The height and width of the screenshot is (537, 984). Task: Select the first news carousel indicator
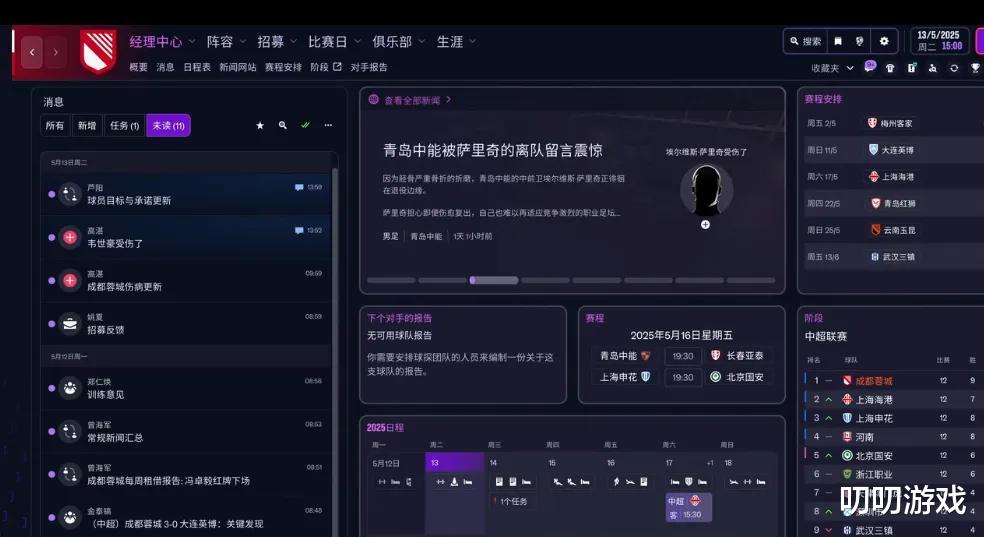click(391, 280)
